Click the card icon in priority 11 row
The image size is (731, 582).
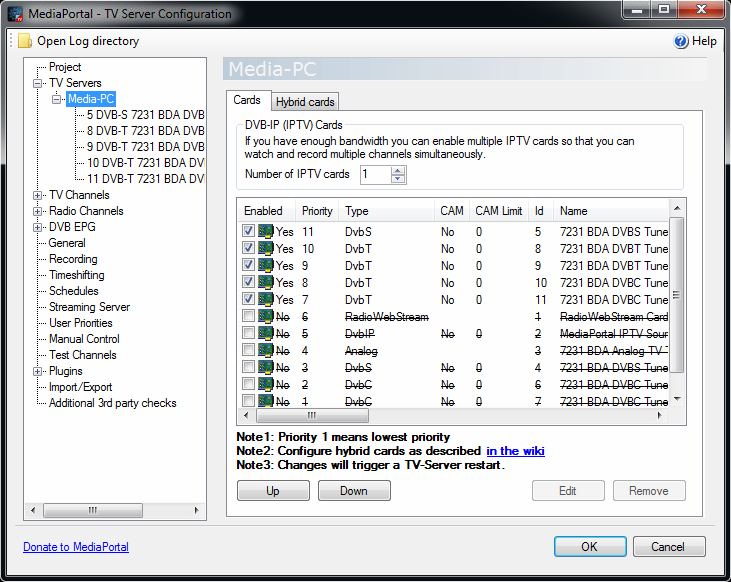[266, 231]
